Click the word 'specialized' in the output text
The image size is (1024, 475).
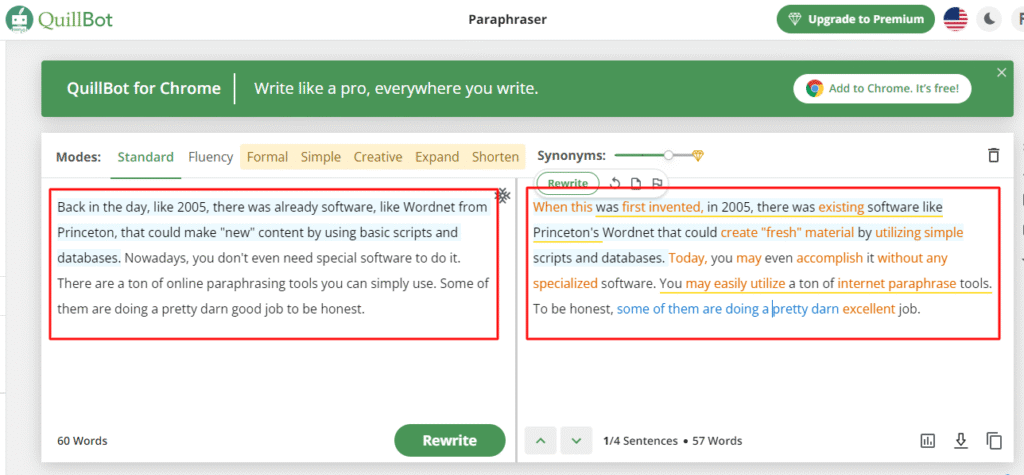tap(565, 284)
